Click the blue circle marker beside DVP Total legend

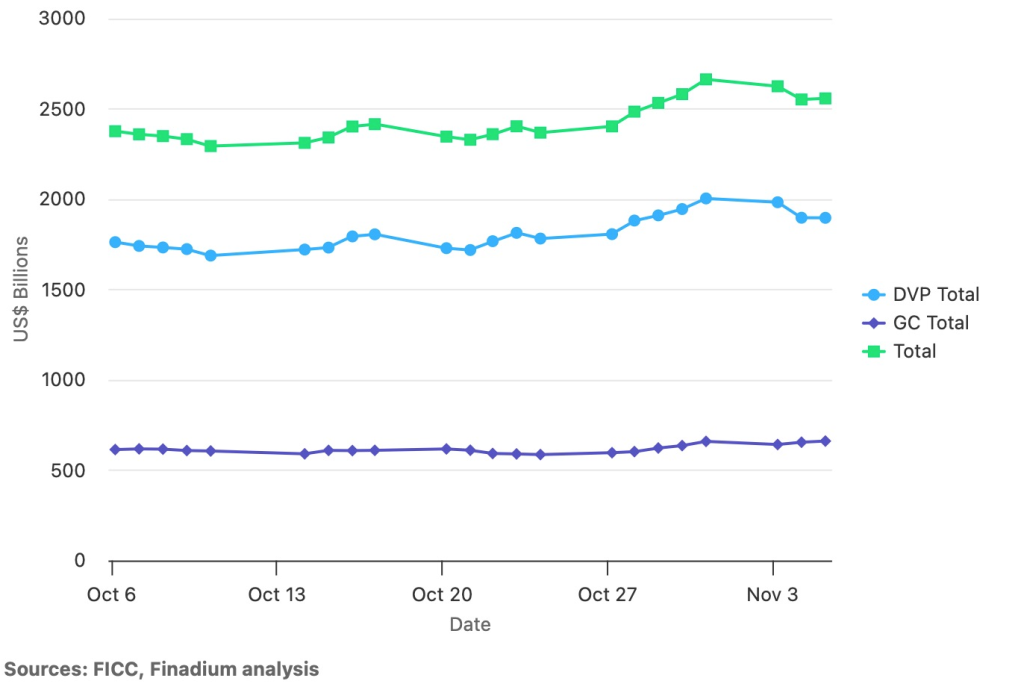click(875, 295)
